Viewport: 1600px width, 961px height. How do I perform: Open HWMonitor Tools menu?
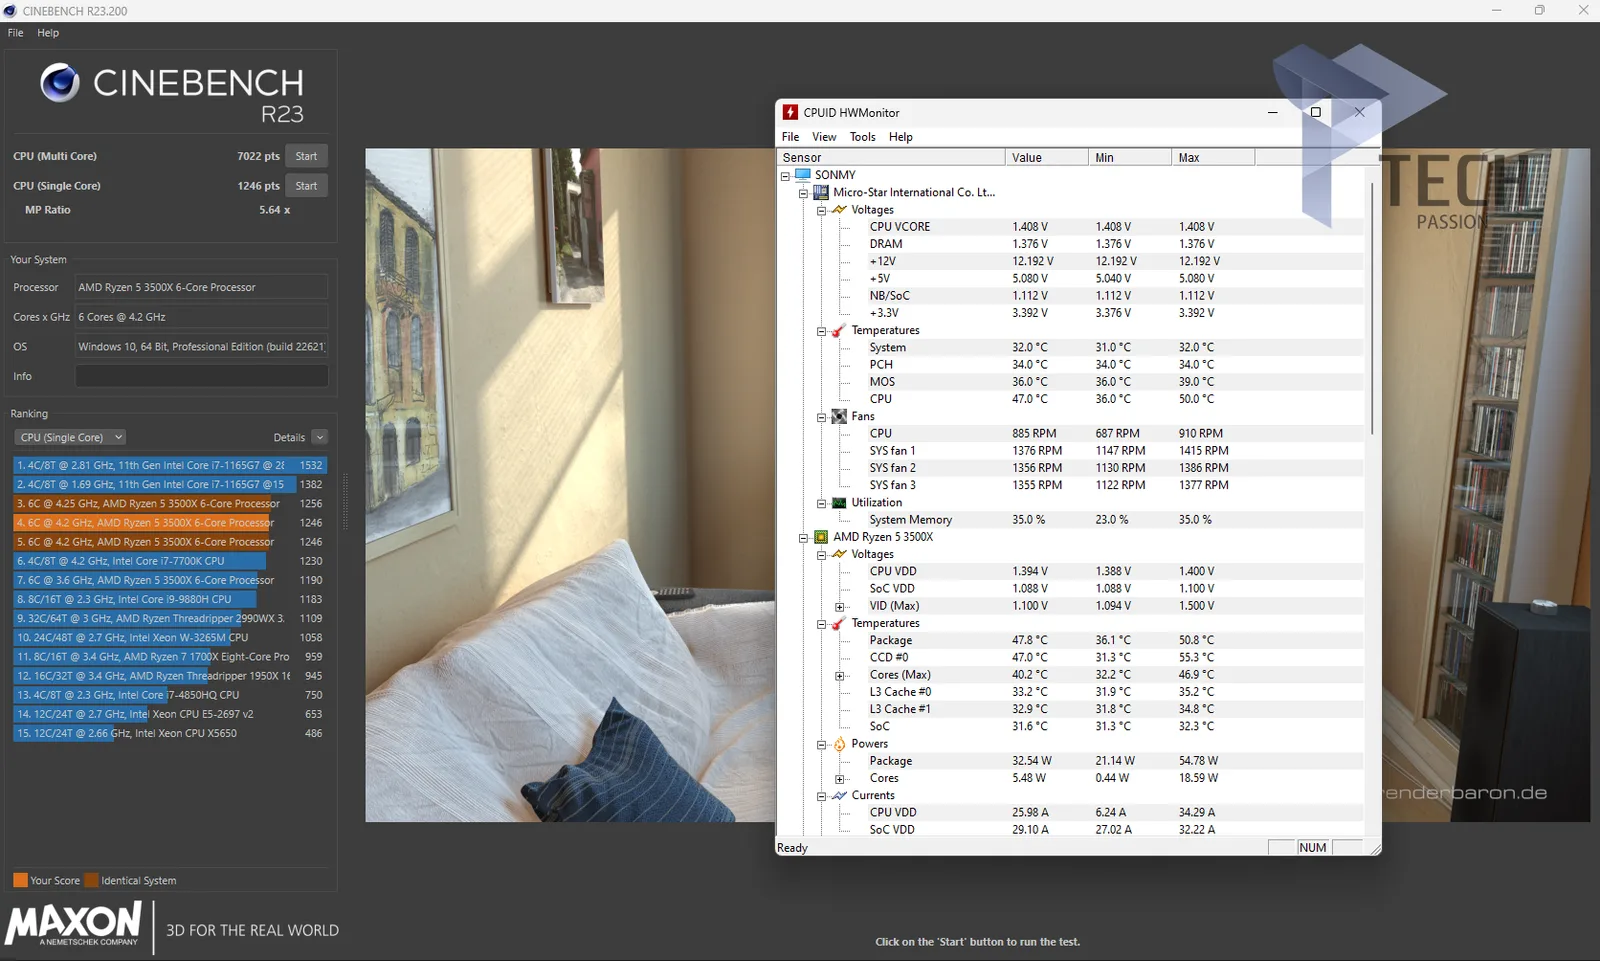[862, 137]
